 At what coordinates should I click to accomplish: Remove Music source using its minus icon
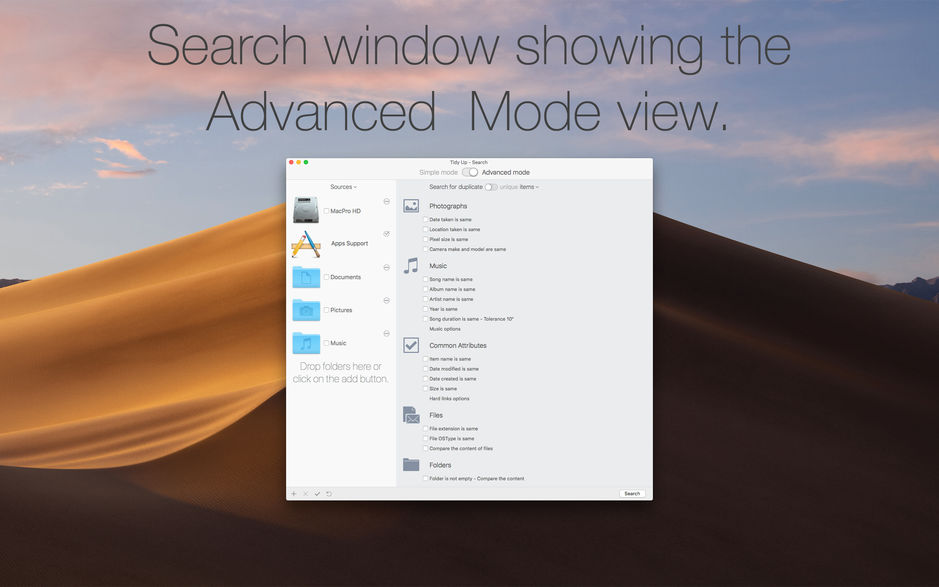pyautogui.click(x=386, y=333)
